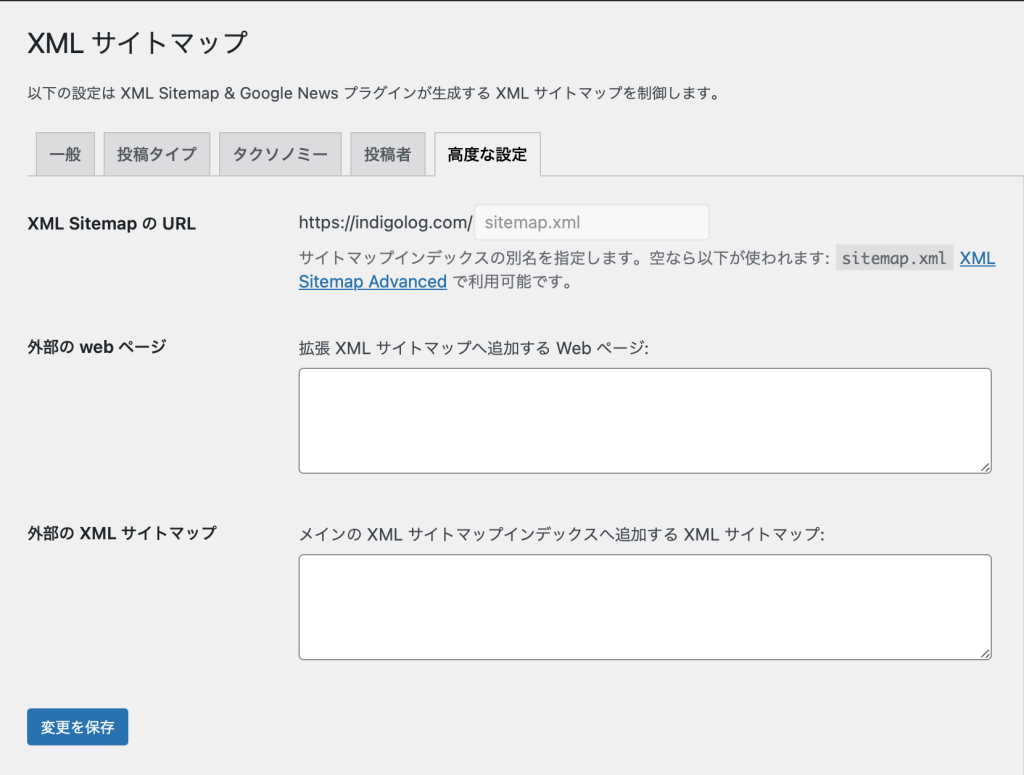Select the タクソノミー tab
The image size is (1024, 775).
[x=280, y=154]
